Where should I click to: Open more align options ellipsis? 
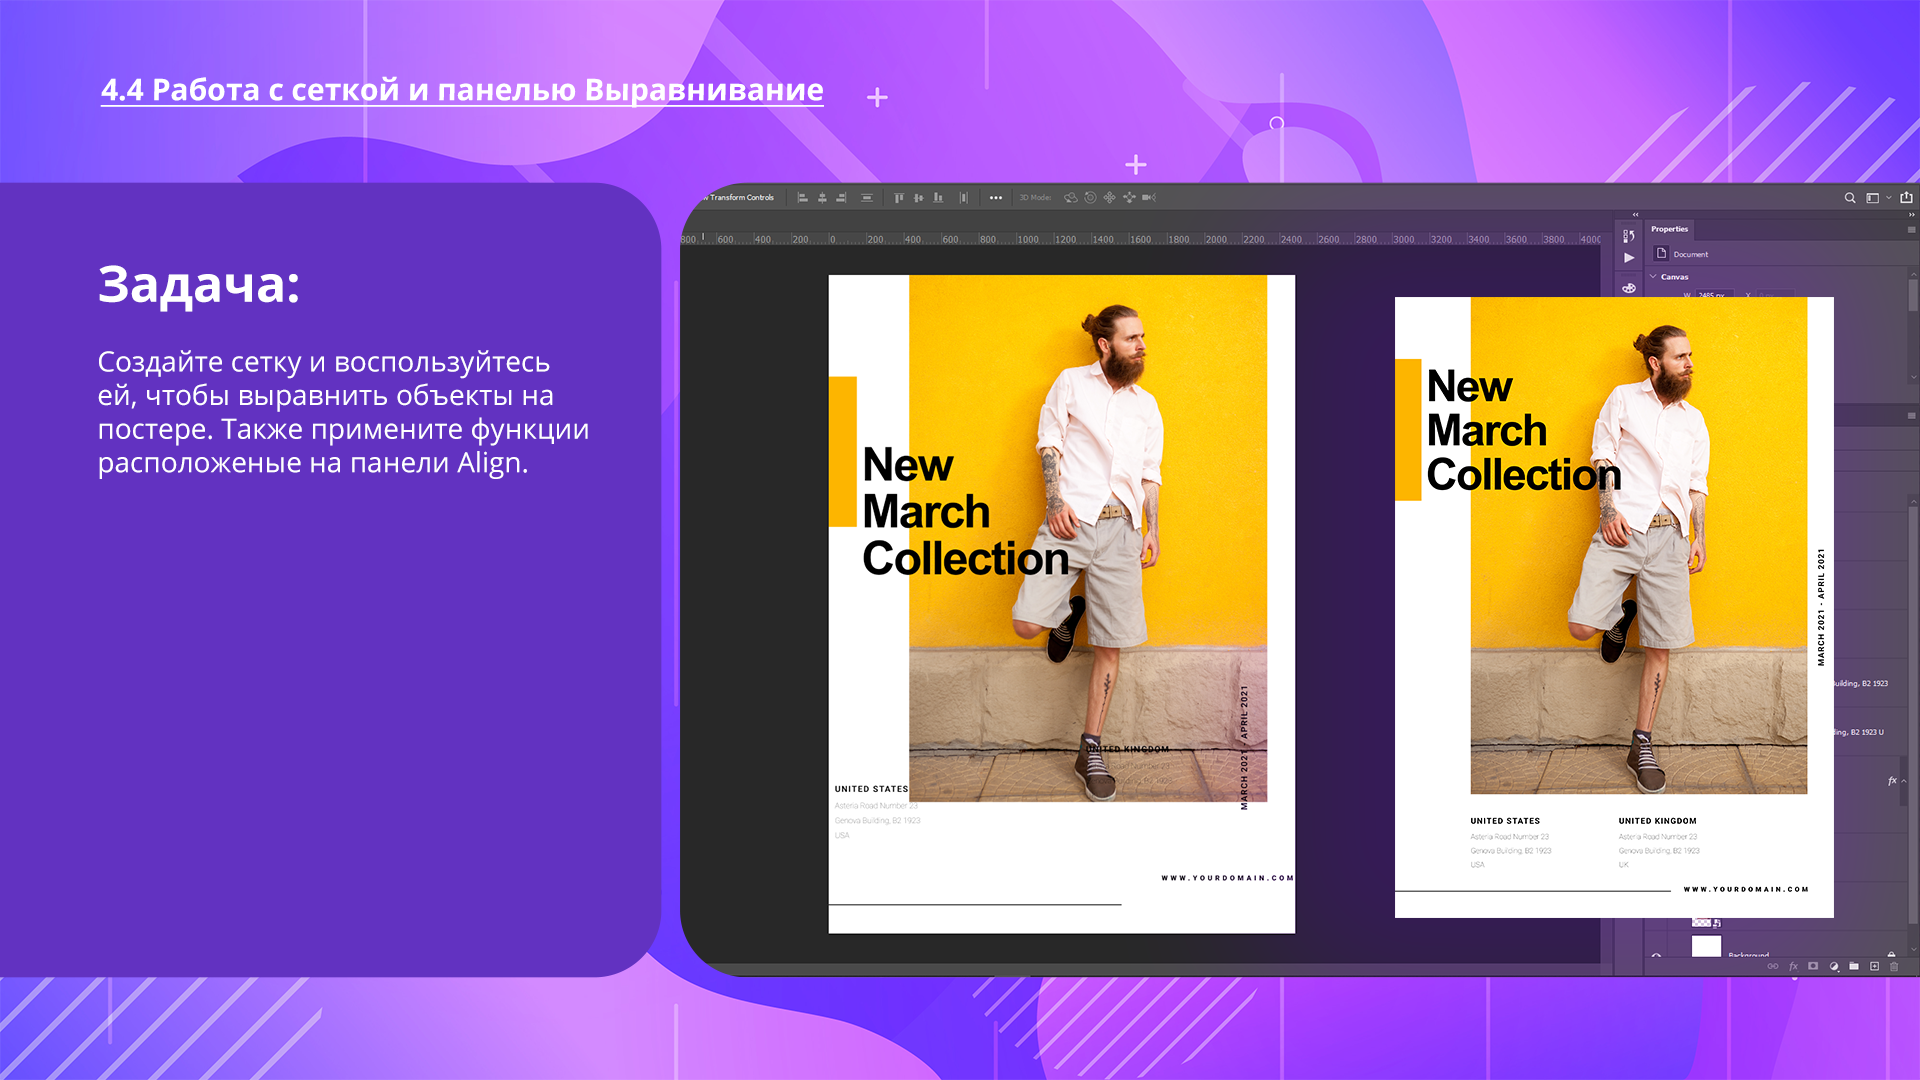[x=996, y=198]
